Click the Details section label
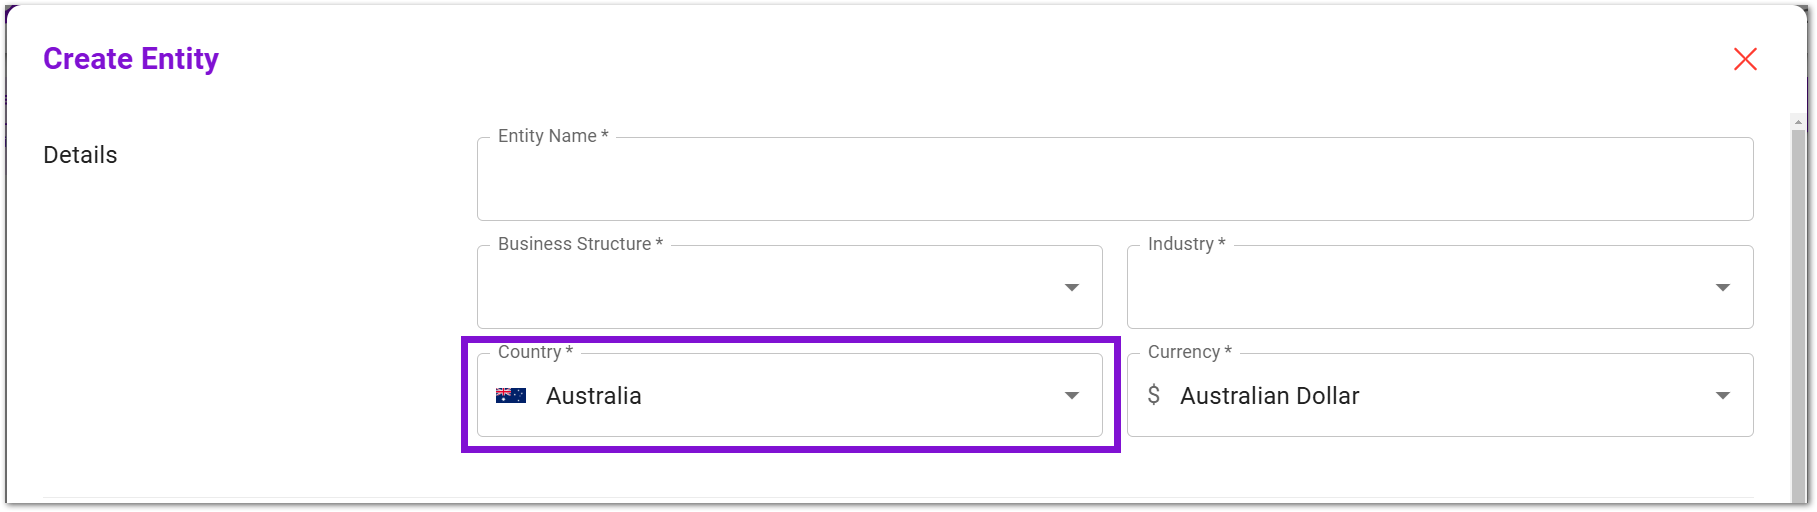This screenshot has height=512, width=1817. 80,155
